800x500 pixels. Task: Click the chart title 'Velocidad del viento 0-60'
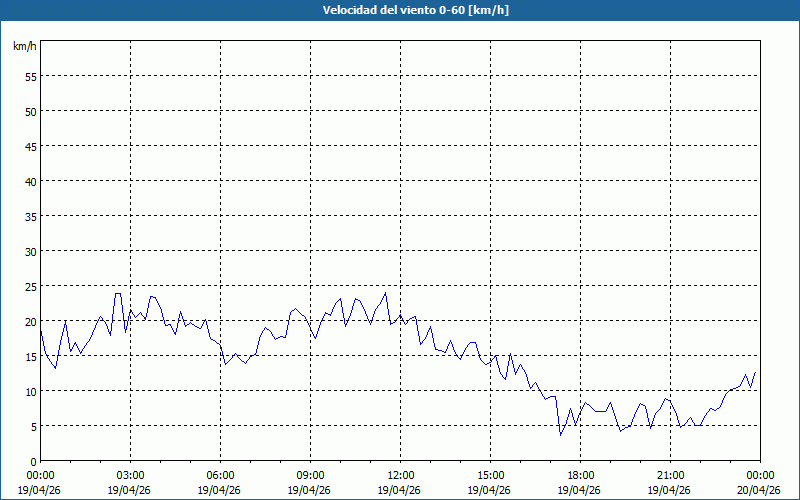399,10
